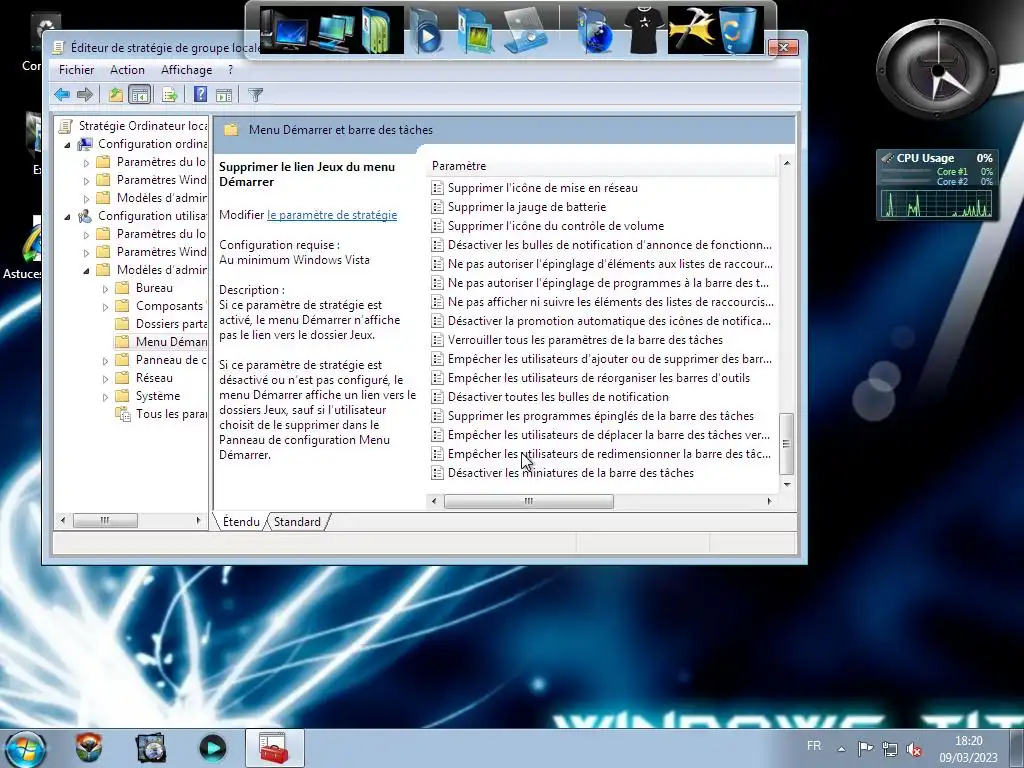The width and height of the screenshot is (1024, 768).
Task: Open the globe browser folder in dock
Action: click(x=595, y=33)
